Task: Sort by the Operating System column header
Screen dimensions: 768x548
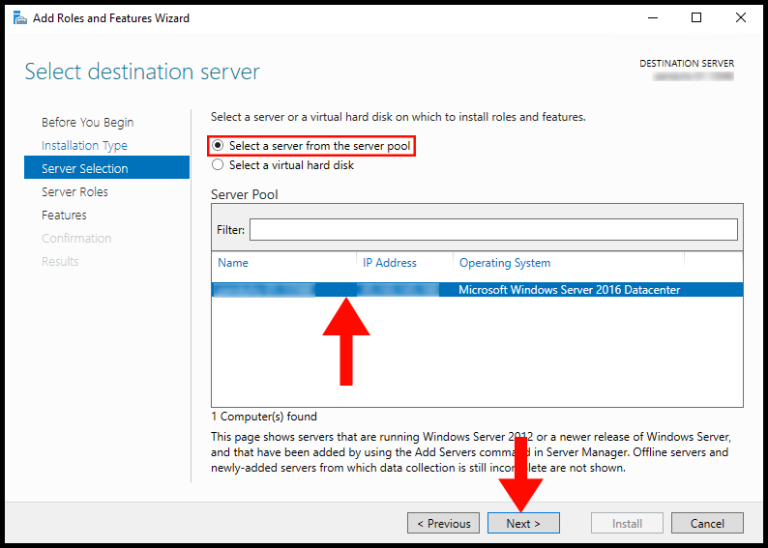Action: [504, 263]
